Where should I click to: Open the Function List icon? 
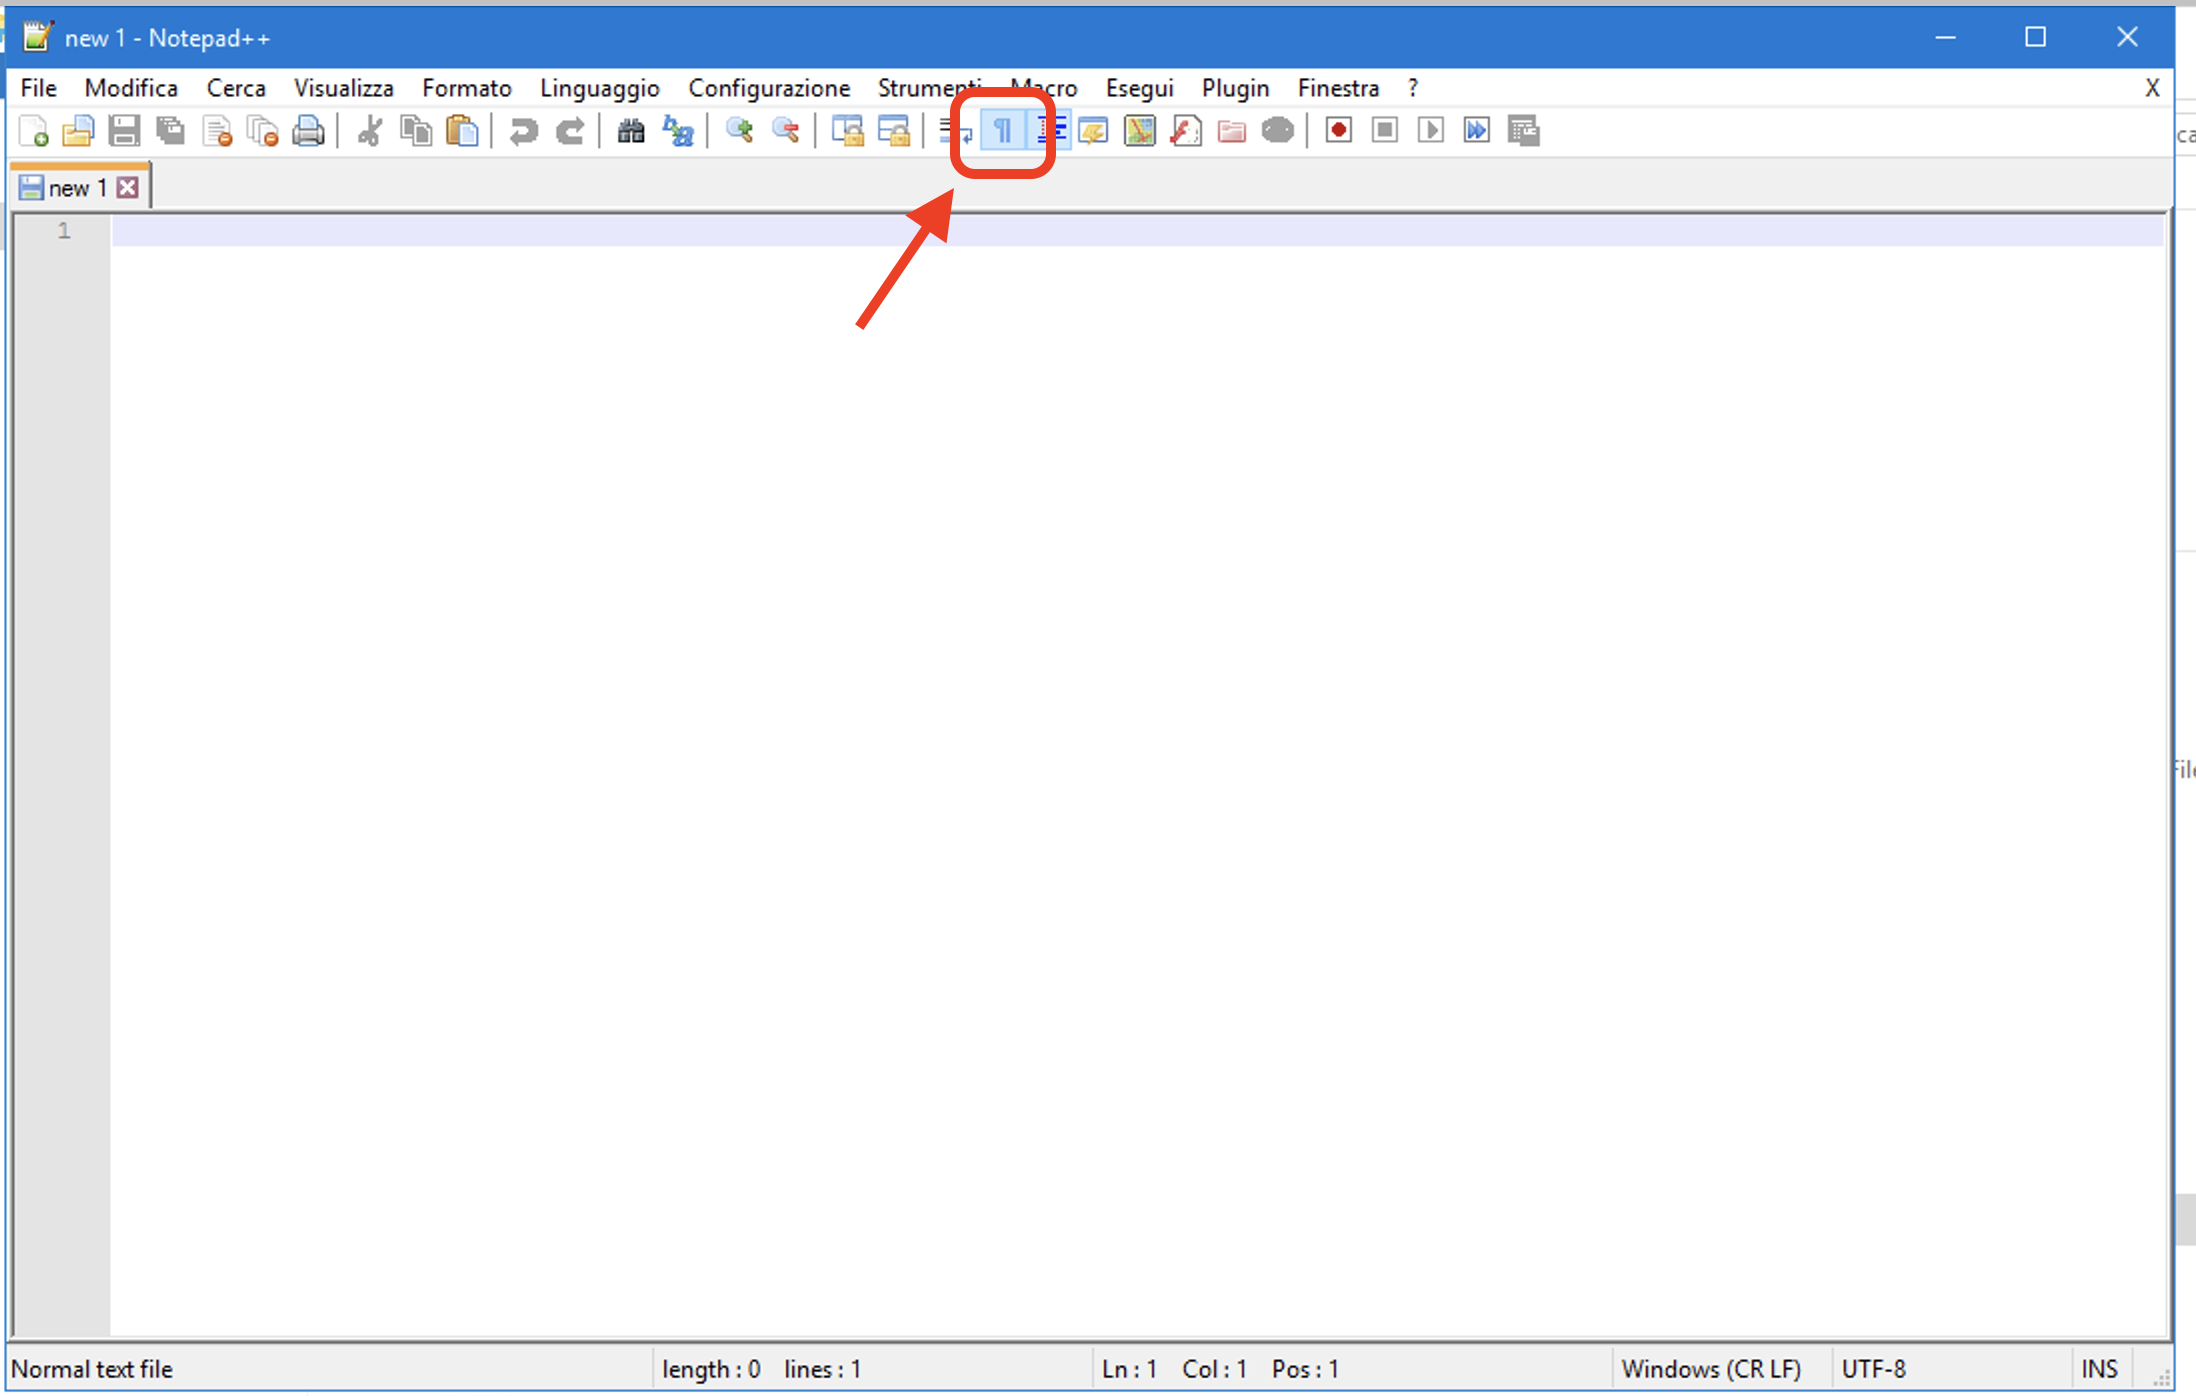(x=1186, y=131)
